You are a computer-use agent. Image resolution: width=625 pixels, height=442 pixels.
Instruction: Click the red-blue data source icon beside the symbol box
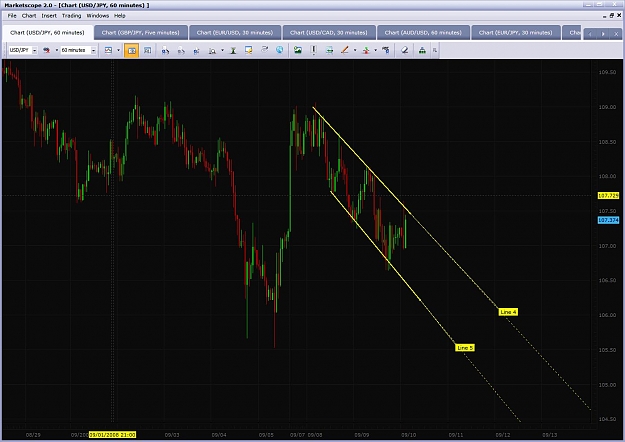tap(47, 51)
